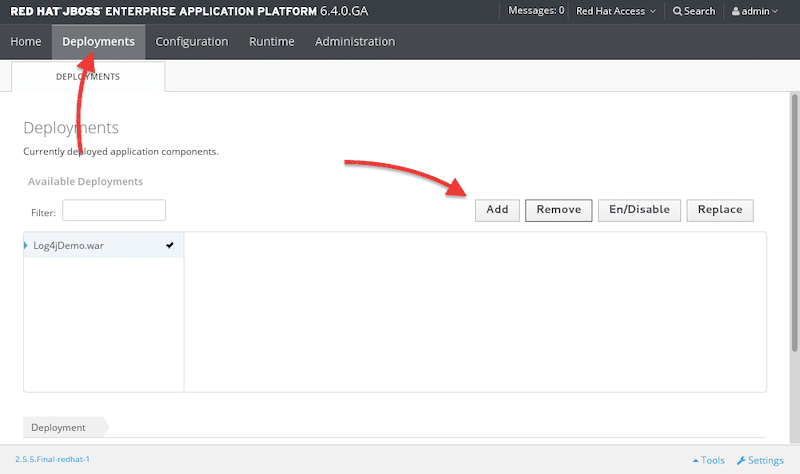Image resolution: width=800 pixels, height=474 pixels.
Task: Click the Red Hat JBoss platform title
Action: [189, 11]
